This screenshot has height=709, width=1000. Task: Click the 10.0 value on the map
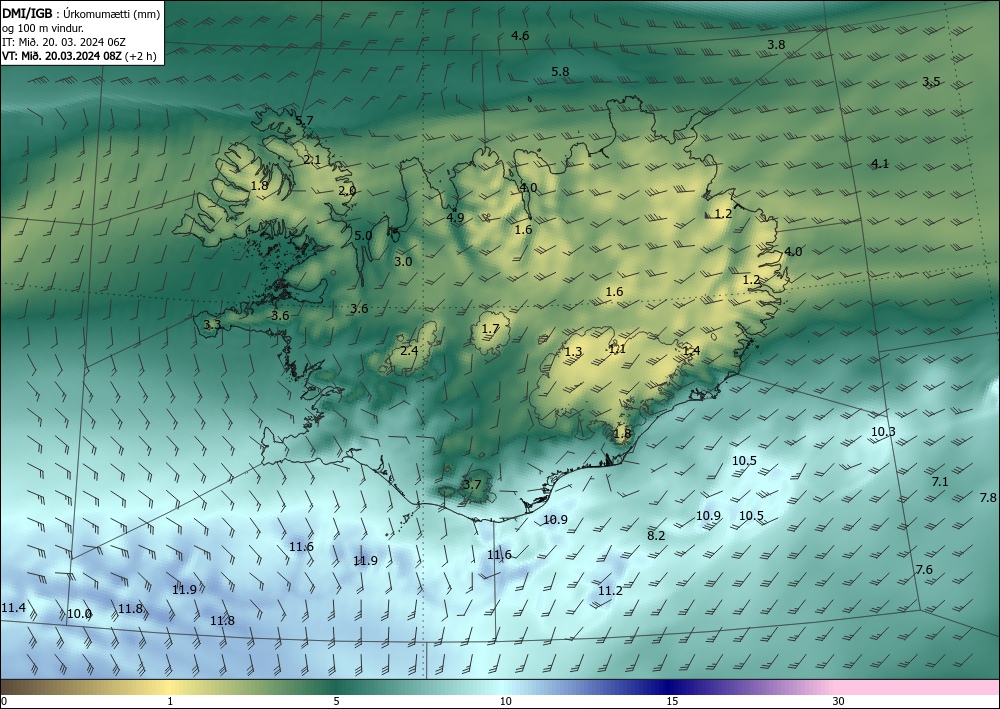(x=80, y=613)
